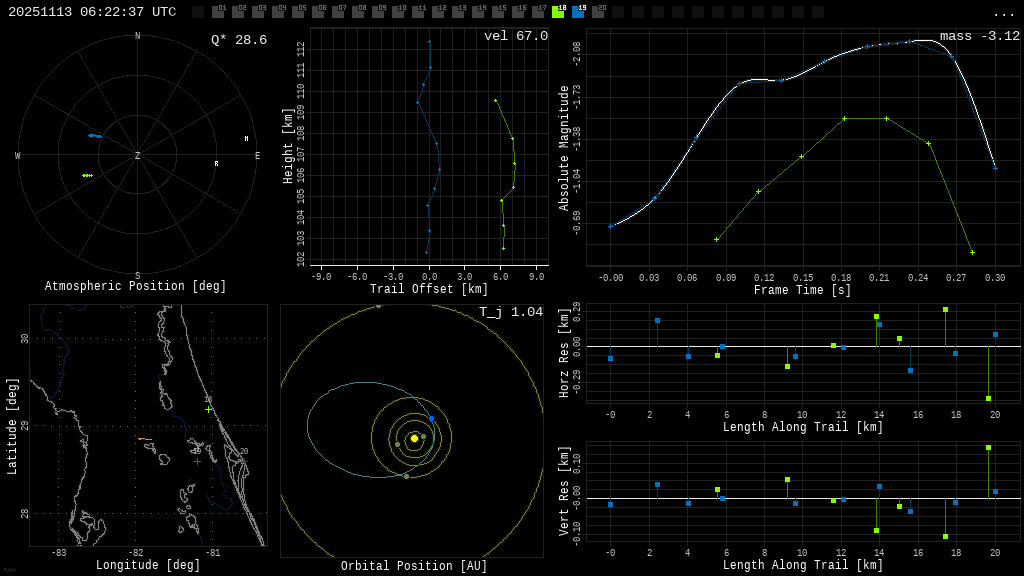Click the W compass label on sky plot

click(x=18, y=155)
